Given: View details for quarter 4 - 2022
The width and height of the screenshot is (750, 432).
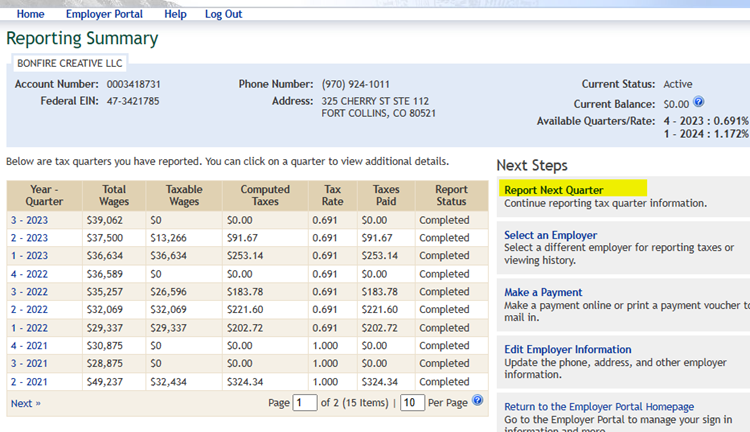Looking at the screenshot, I should pos(29,274).
